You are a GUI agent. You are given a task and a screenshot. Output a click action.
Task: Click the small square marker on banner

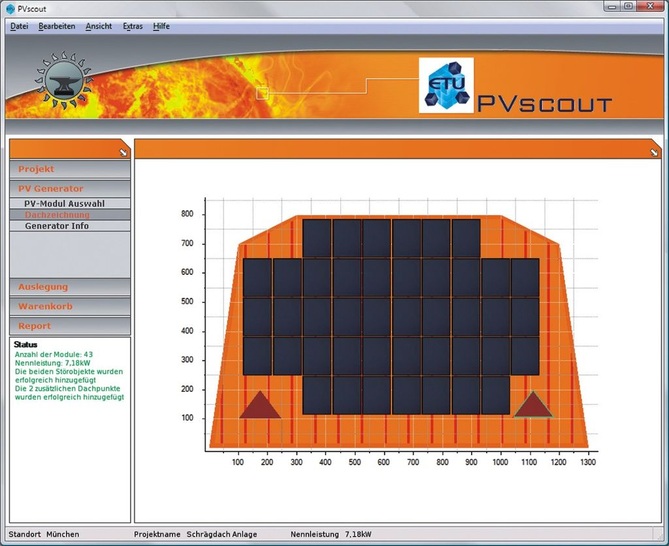click(262, 93)
